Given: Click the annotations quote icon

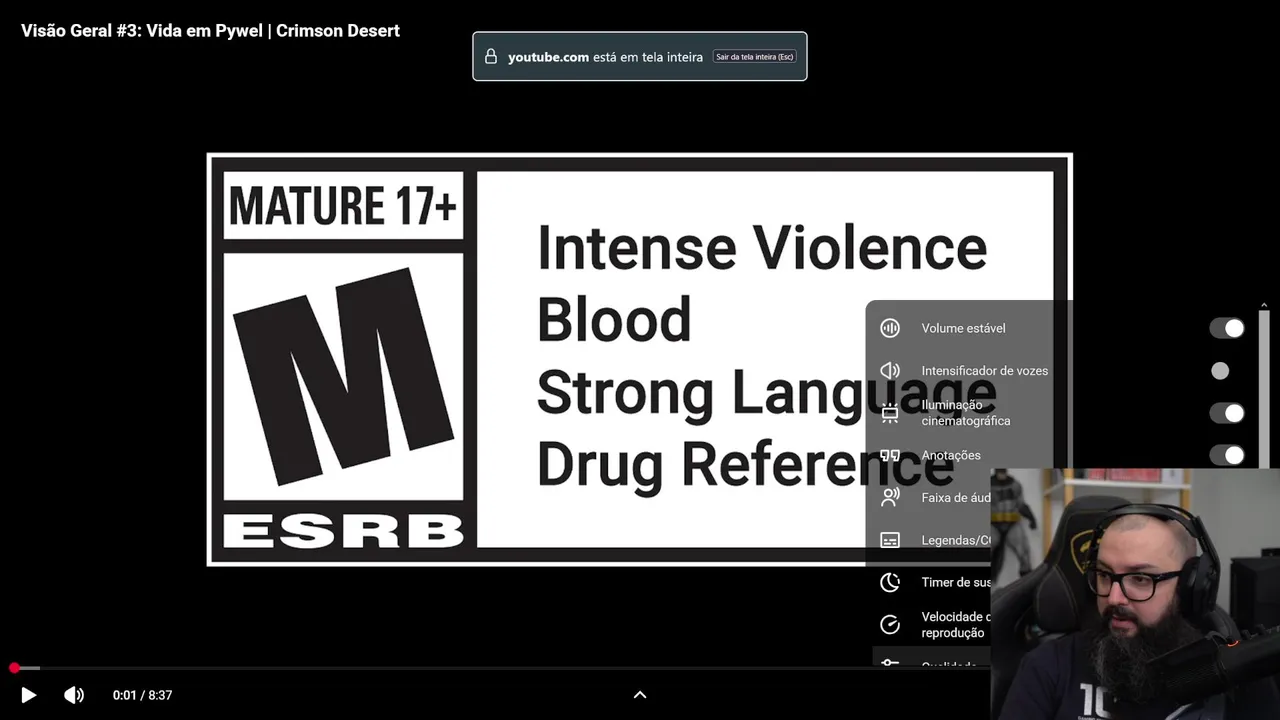Looking at the screenshot, I should 890,455.
